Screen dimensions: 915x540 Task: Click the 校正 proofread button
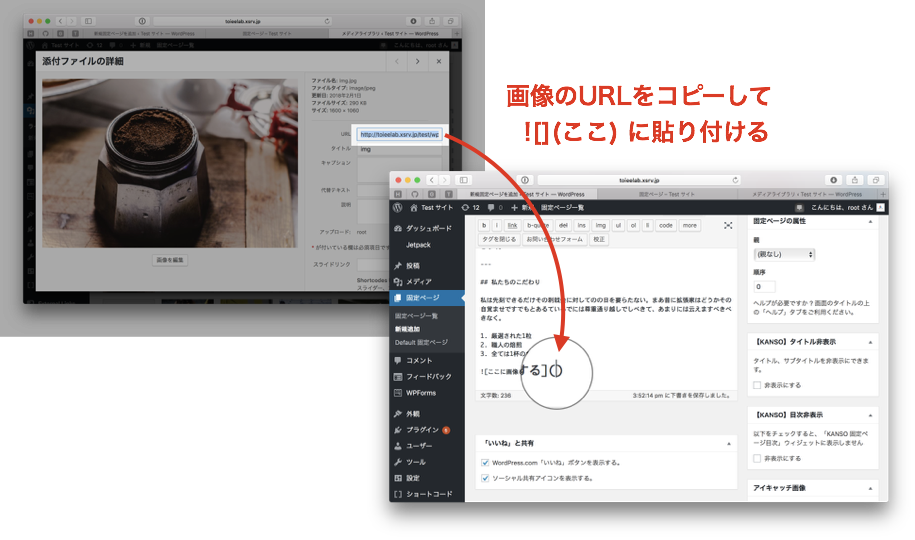point(599,239)
